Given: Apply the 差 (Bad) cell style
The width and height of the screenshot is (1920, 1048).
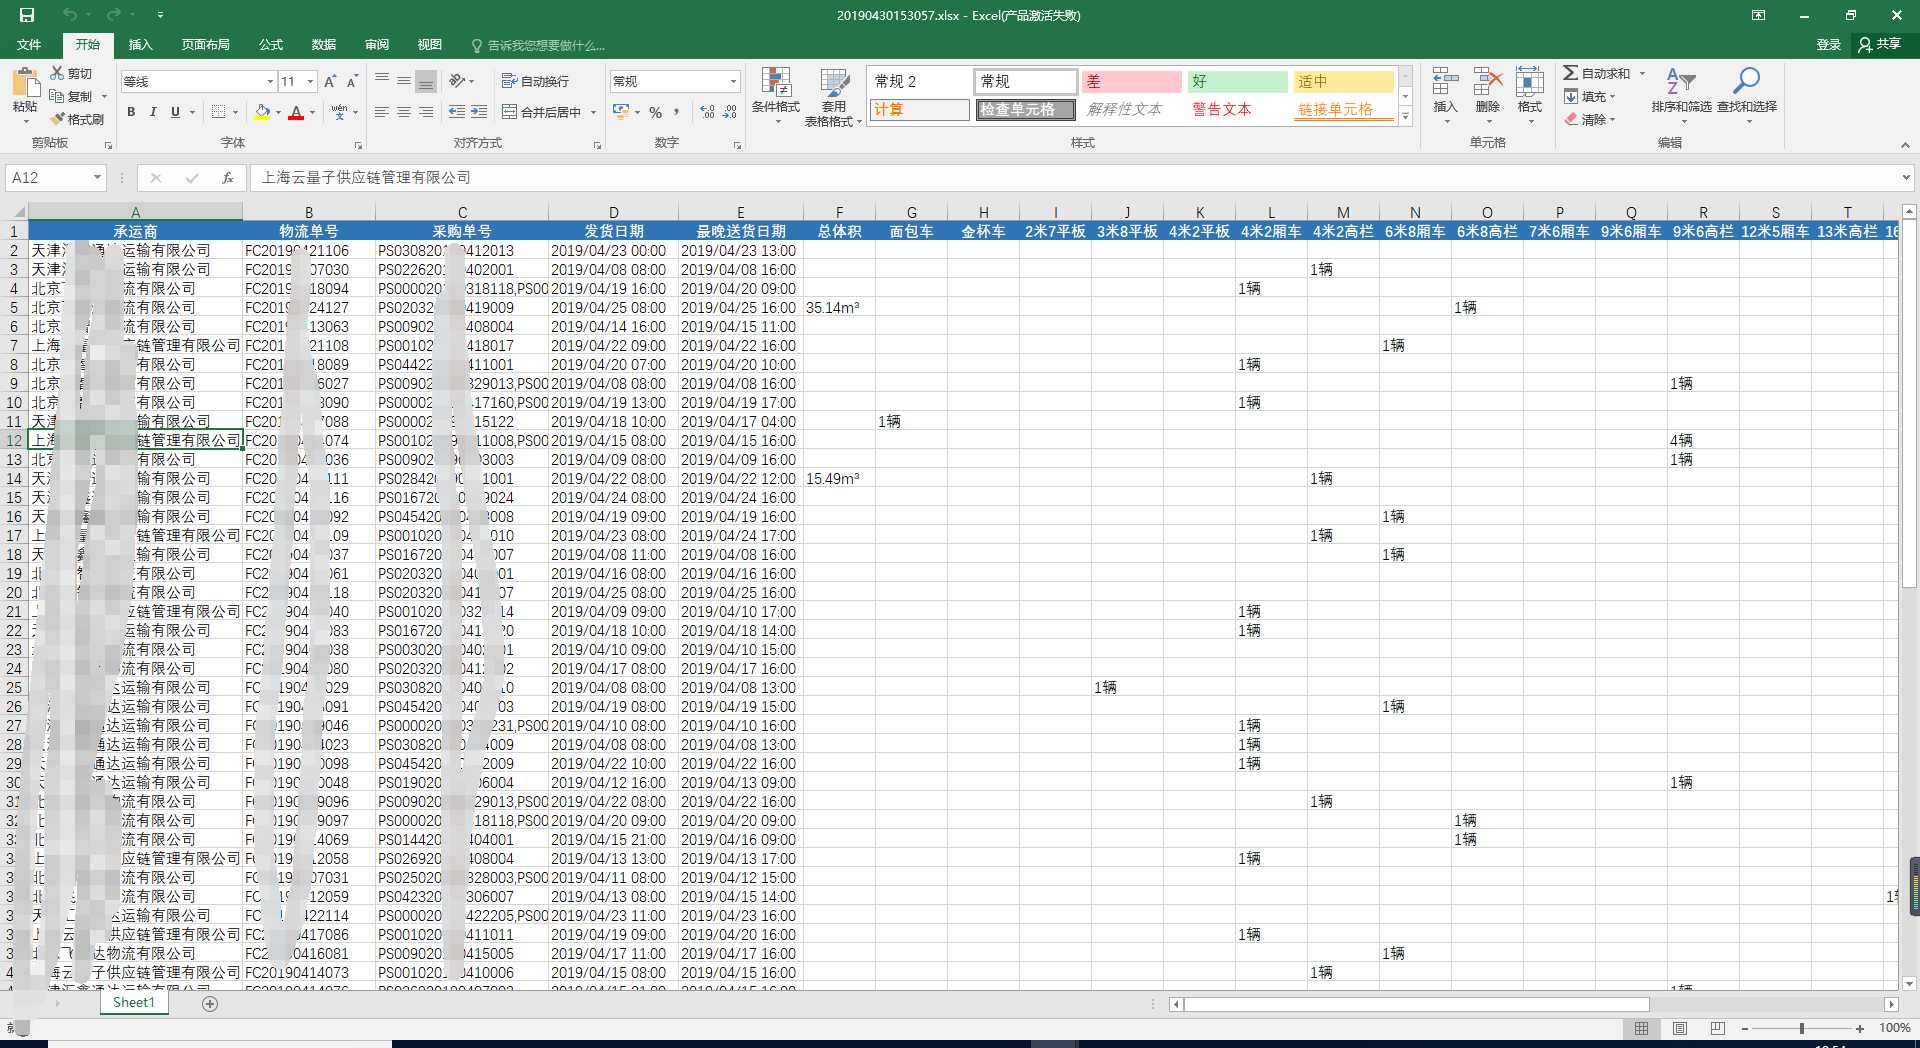Looking at the screenshot, I should pyautogui.click(x=1132, y=81).
